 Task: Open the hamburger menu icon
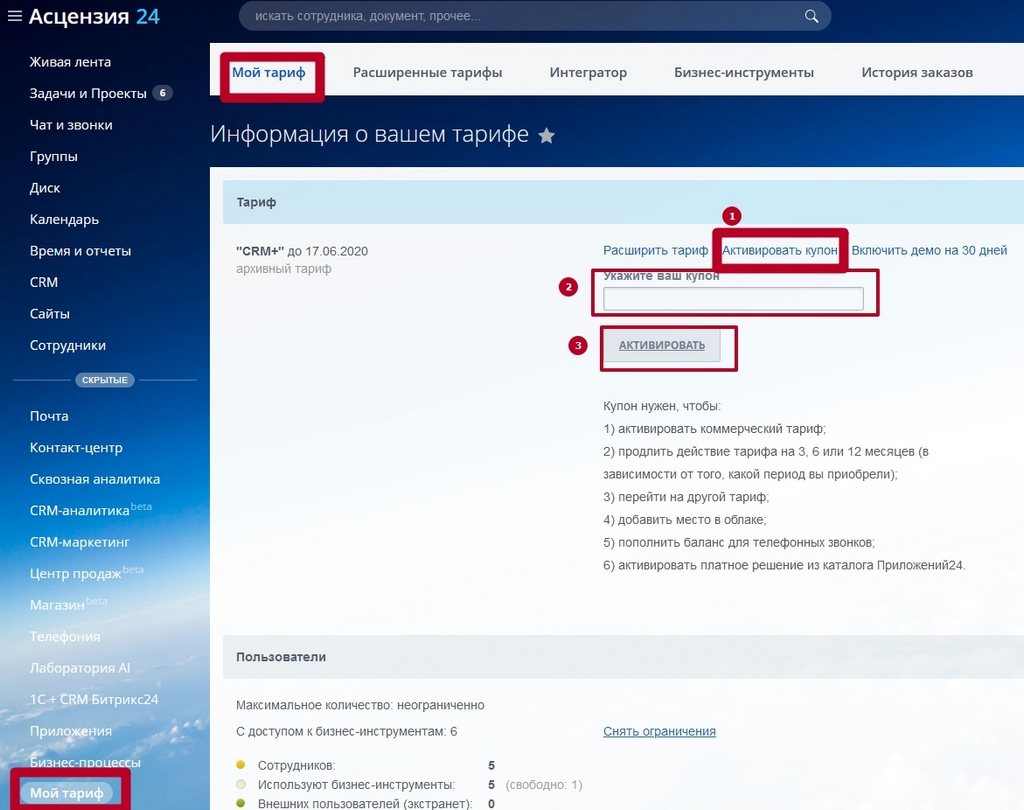coord(14,16)
